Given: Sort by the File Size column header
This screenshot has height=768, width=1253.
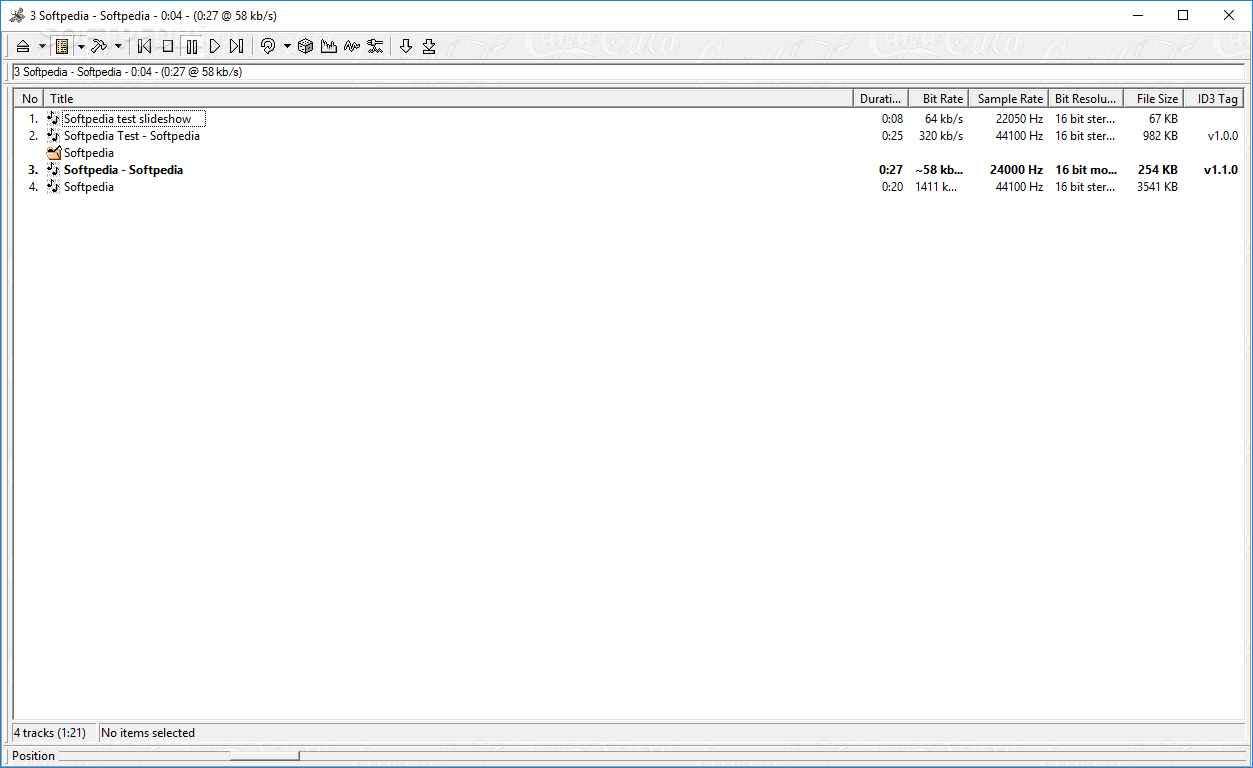Looking at the screenshot, I should click(1153, 98).
